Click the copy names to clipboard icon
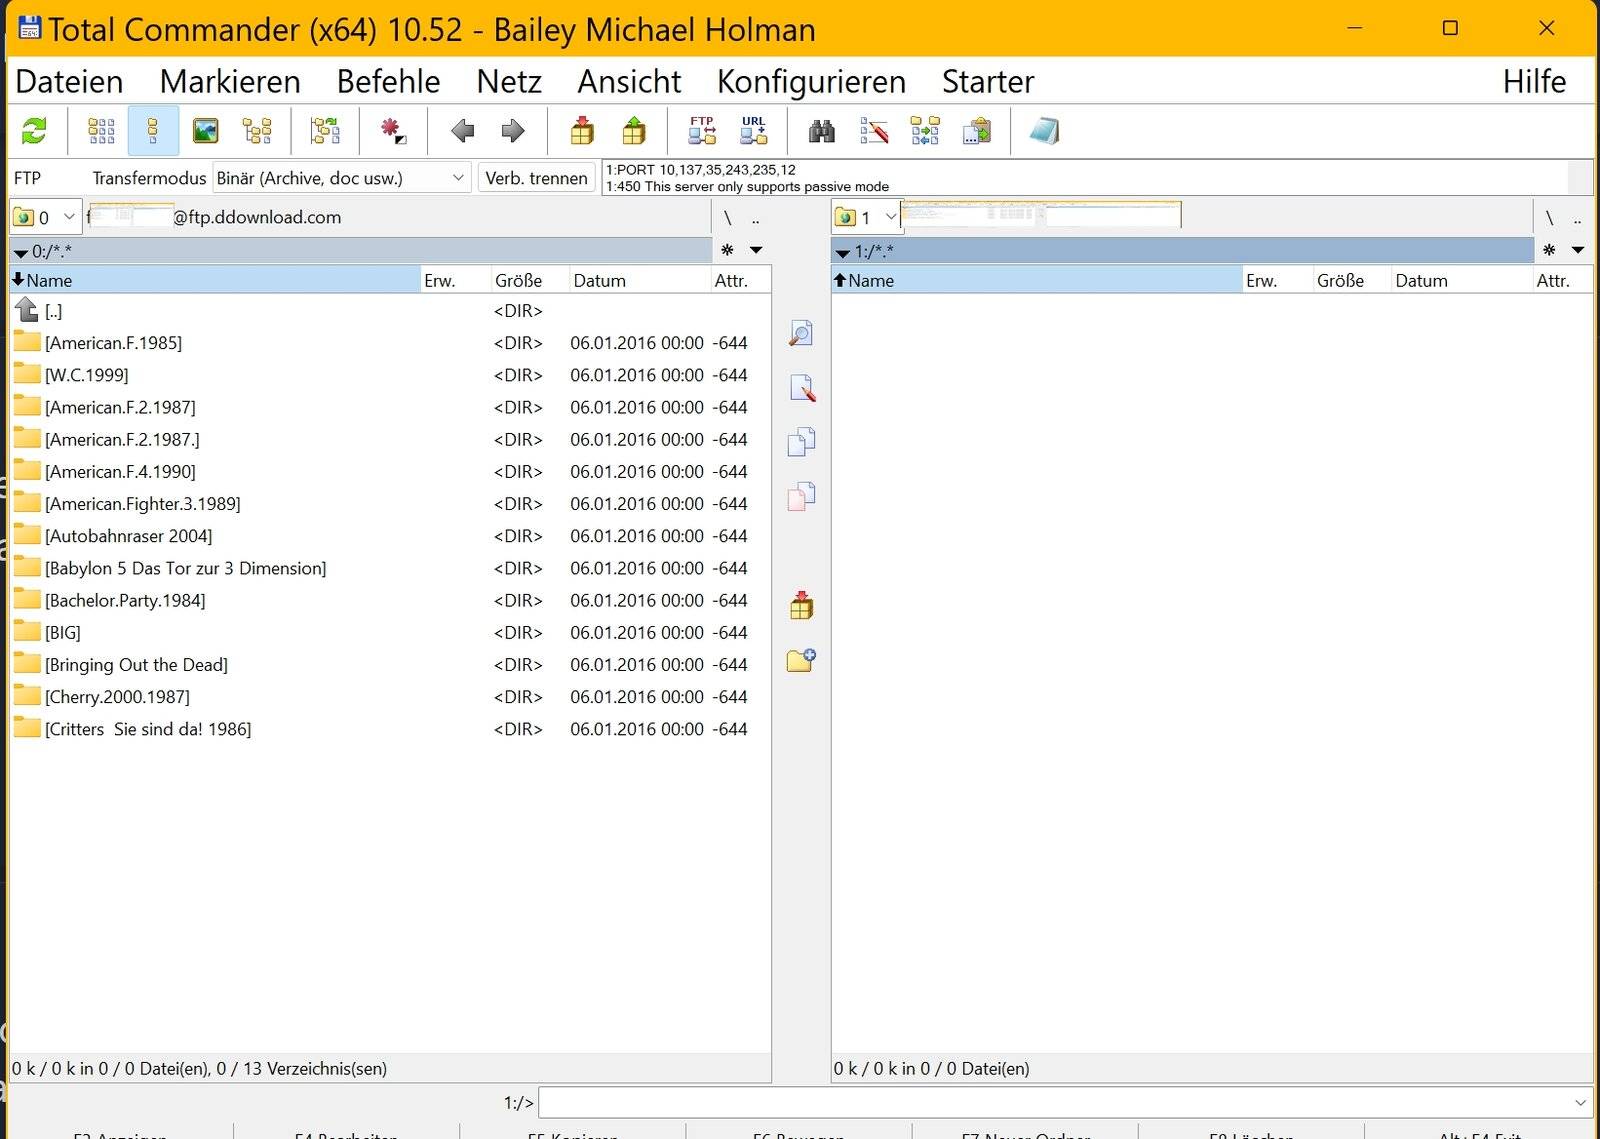This screenshot has width=1600, height=1139. point(977,131)
